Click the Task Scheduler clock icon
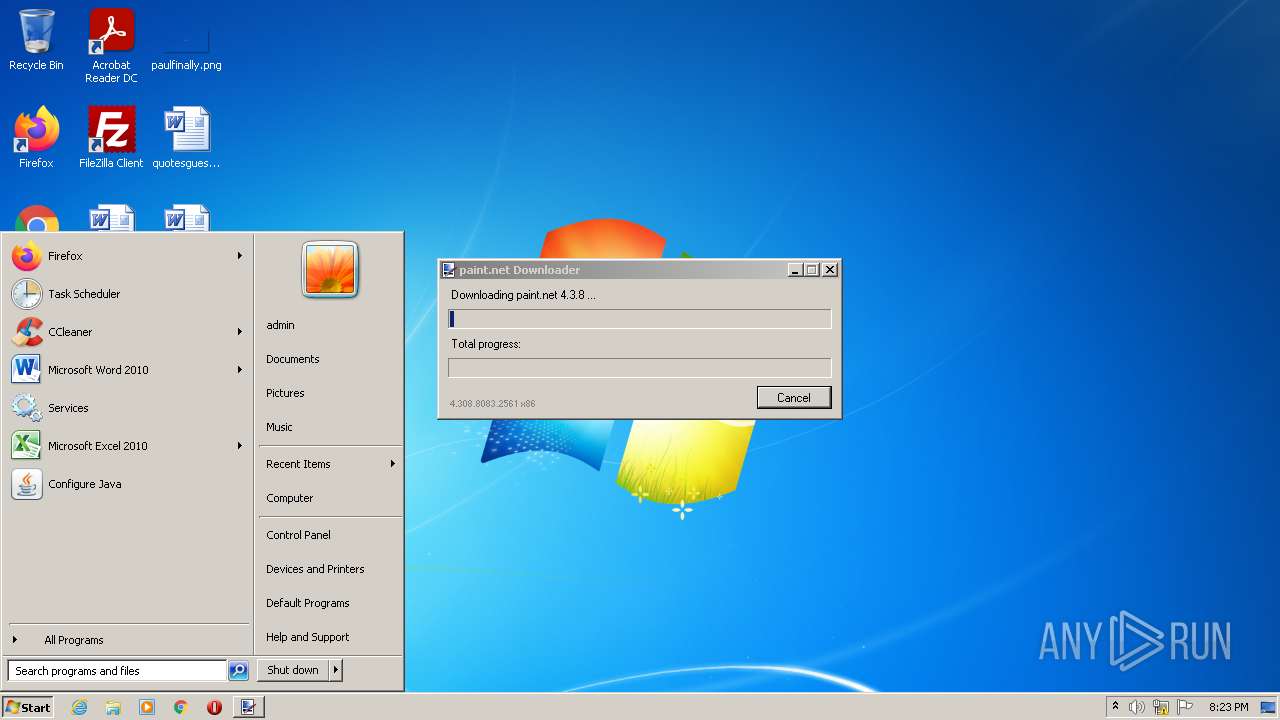This screenshot has height=720, width=1280. point(27,294)
